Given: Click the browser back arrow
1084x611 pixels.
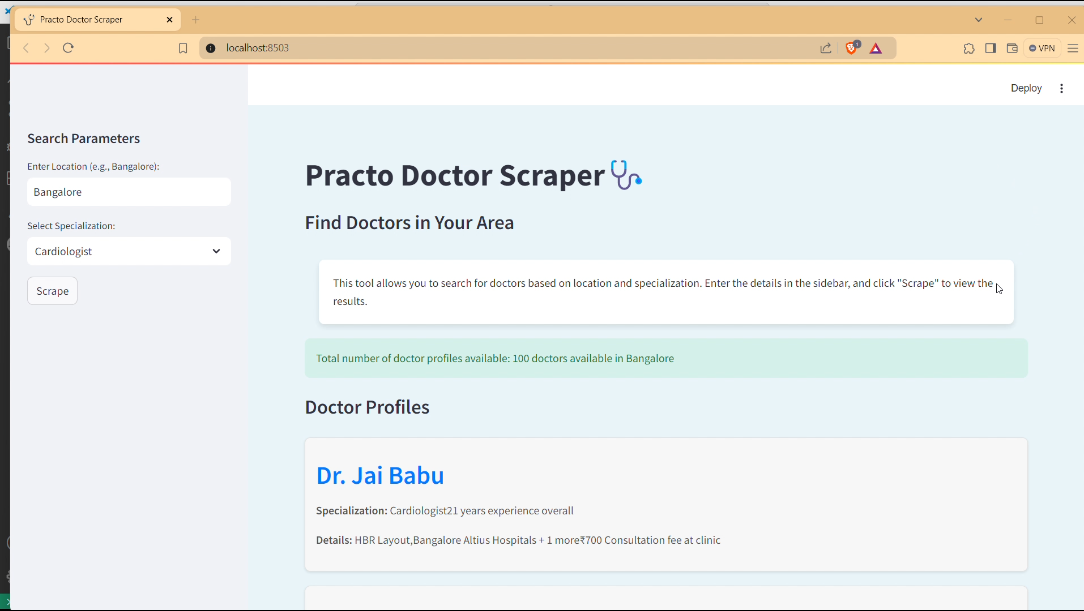Looking at the screenshot, I should coord(26,48).
